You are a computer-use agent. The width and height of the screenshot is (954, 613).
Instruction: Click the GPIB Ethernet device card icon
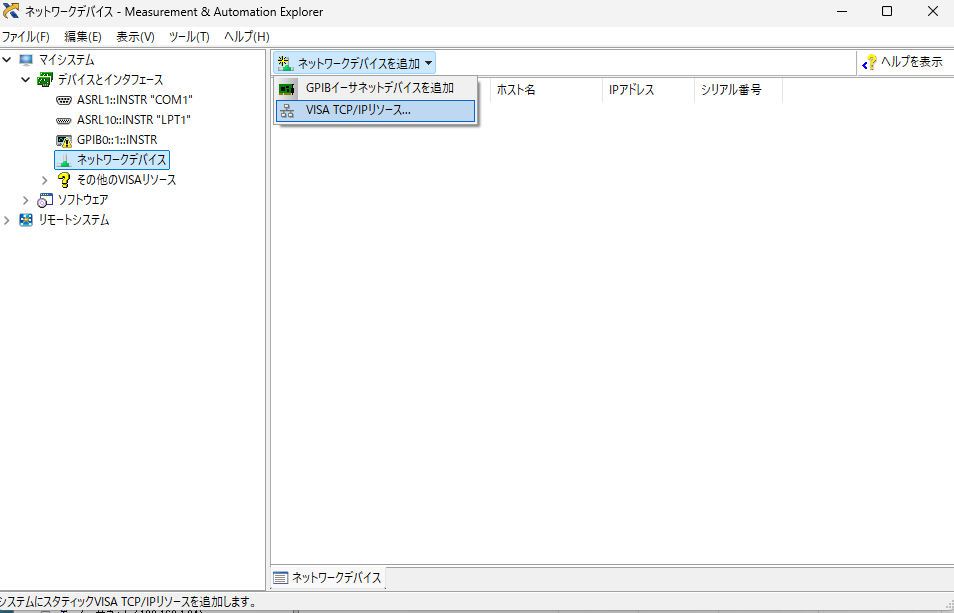click(x=287, y=89)
